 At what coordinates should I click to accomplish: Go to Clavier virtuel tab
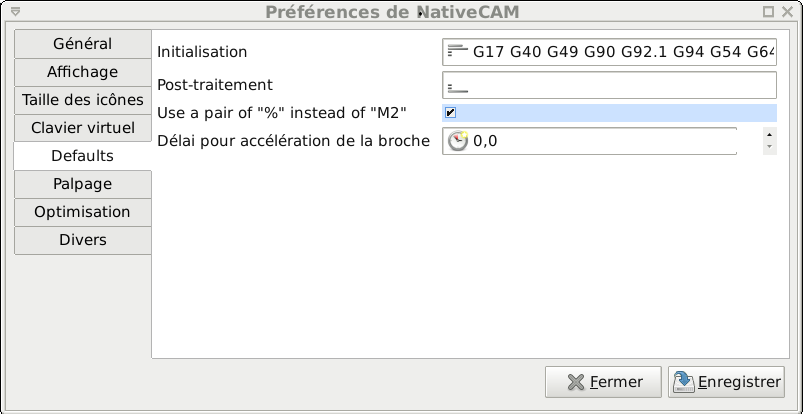[83, 128]
